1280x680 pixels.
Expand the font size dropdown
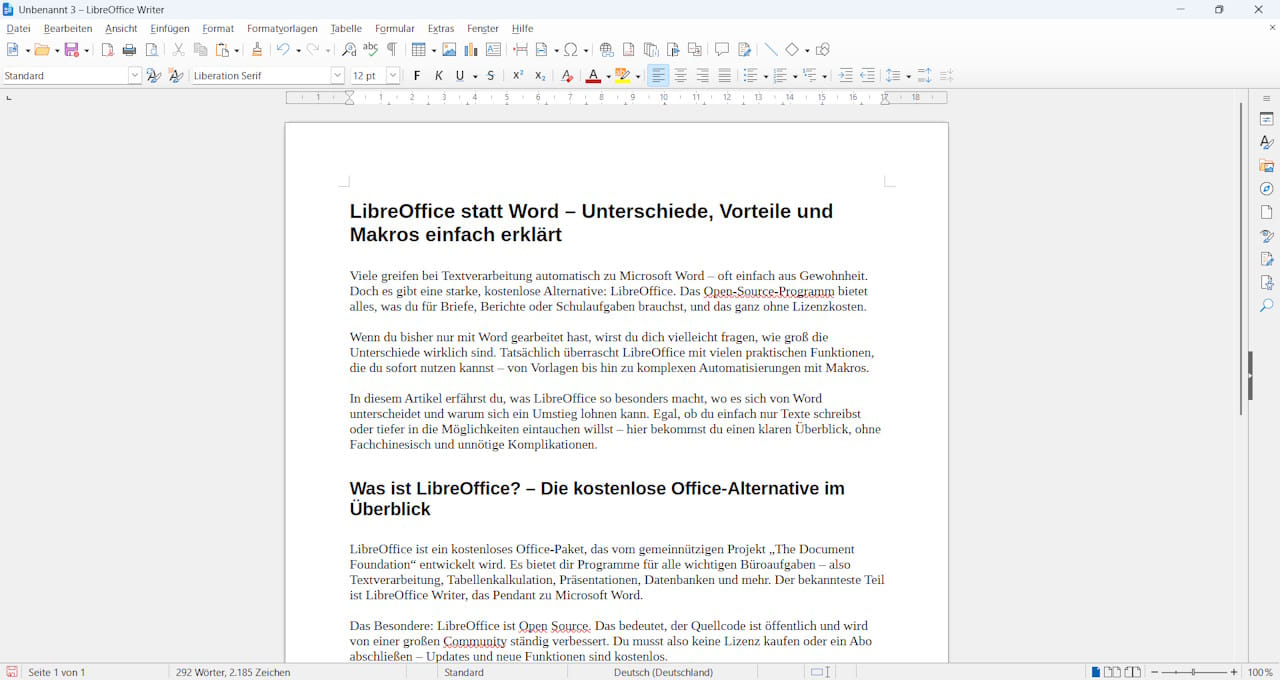coord(393,76)
